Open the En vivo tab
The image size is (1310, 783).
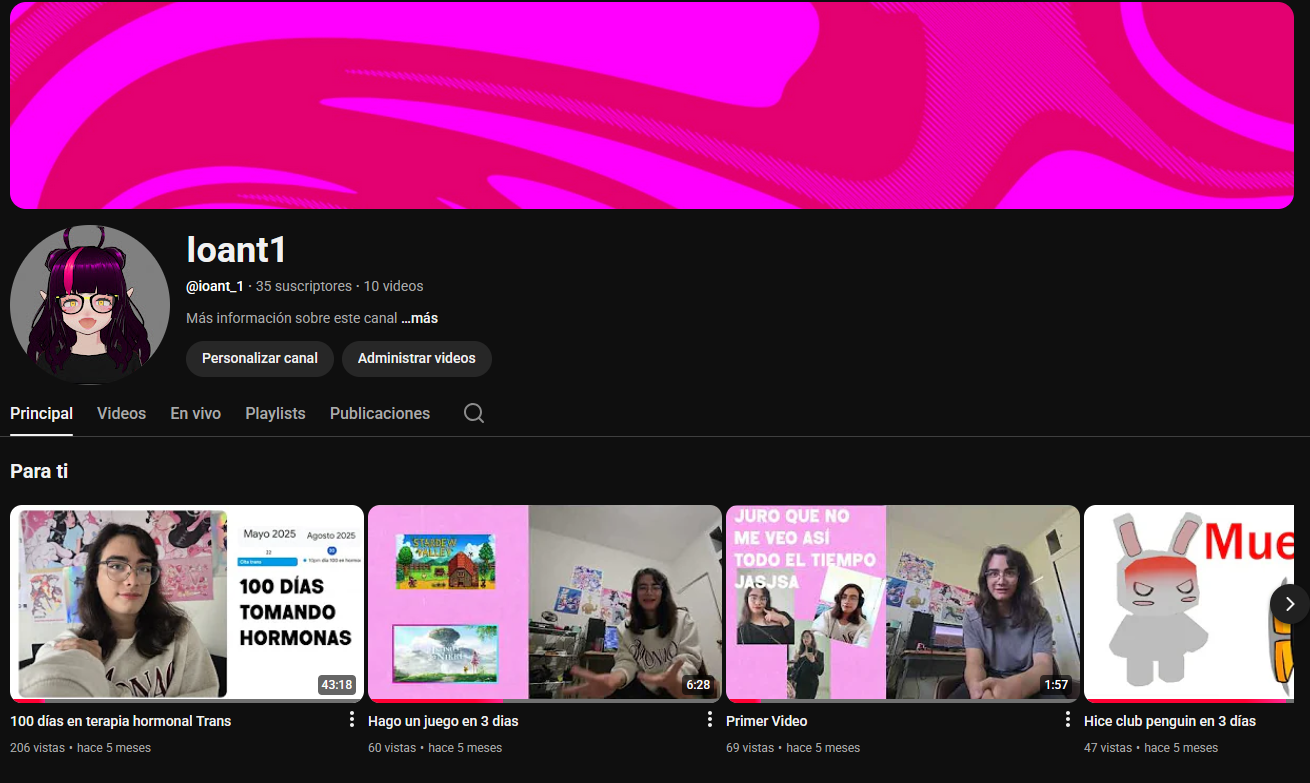click(x=195, y=413)
